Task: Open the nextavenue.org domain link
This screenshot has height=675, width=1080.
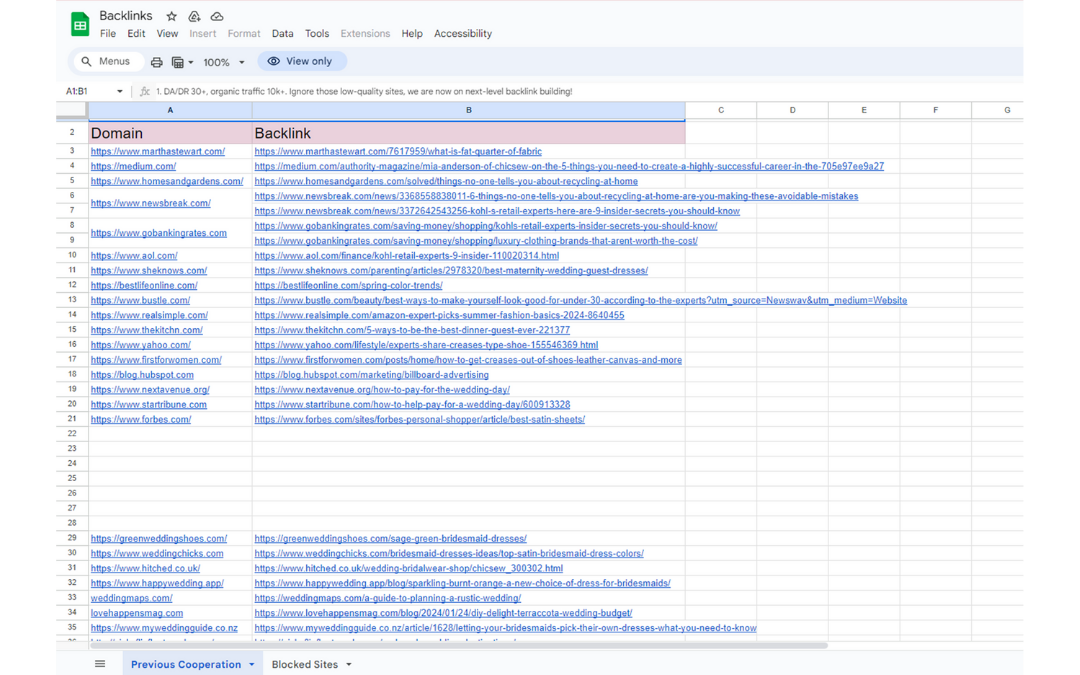Action: [150, 390]
